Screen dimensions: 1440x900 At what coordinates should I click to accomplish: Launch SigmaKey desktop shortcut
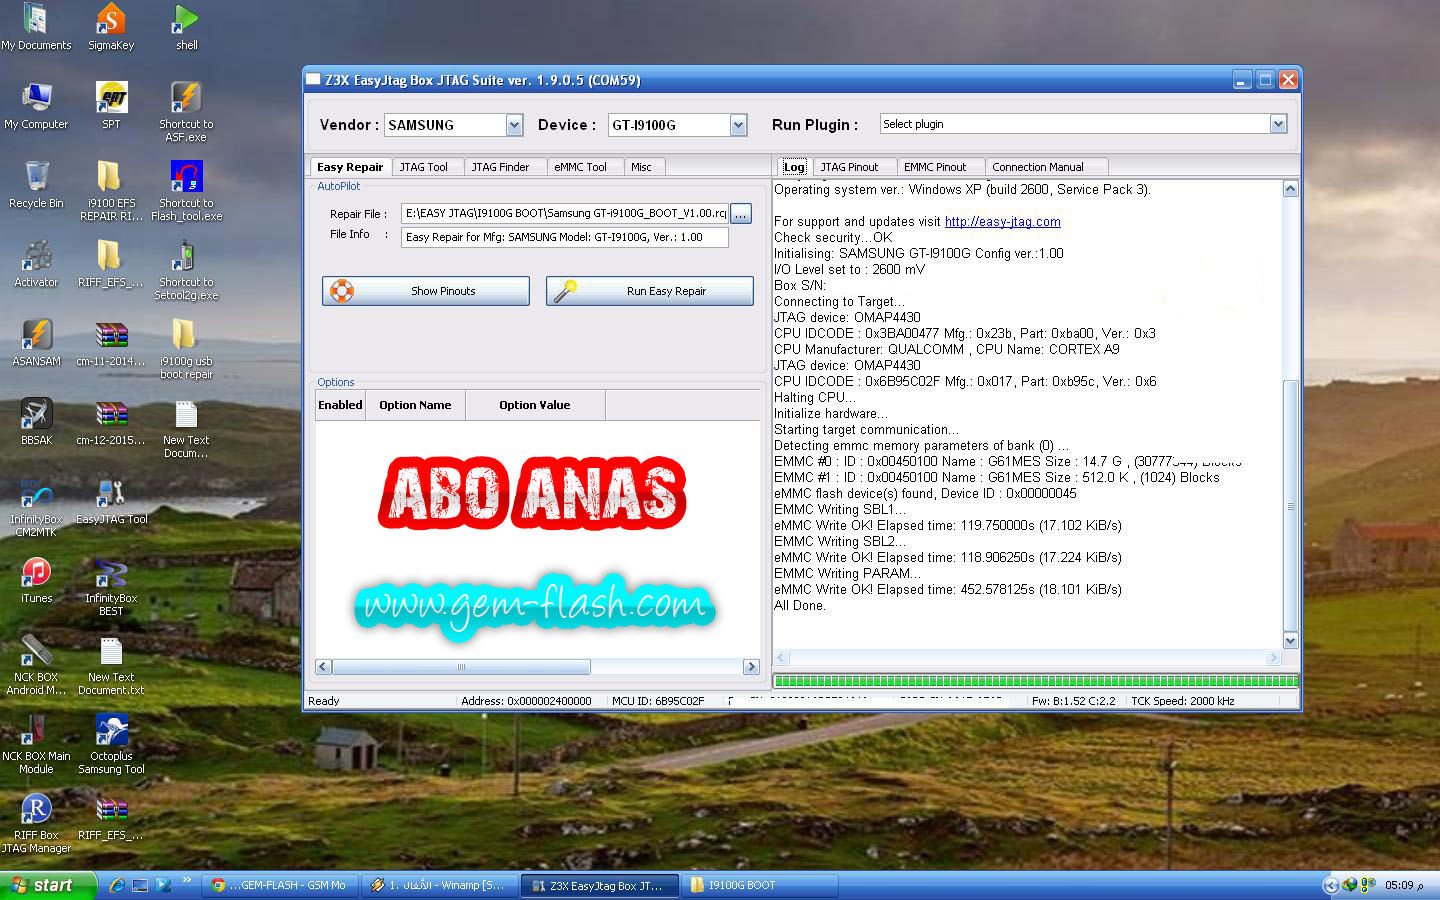(x=111, y=28)
